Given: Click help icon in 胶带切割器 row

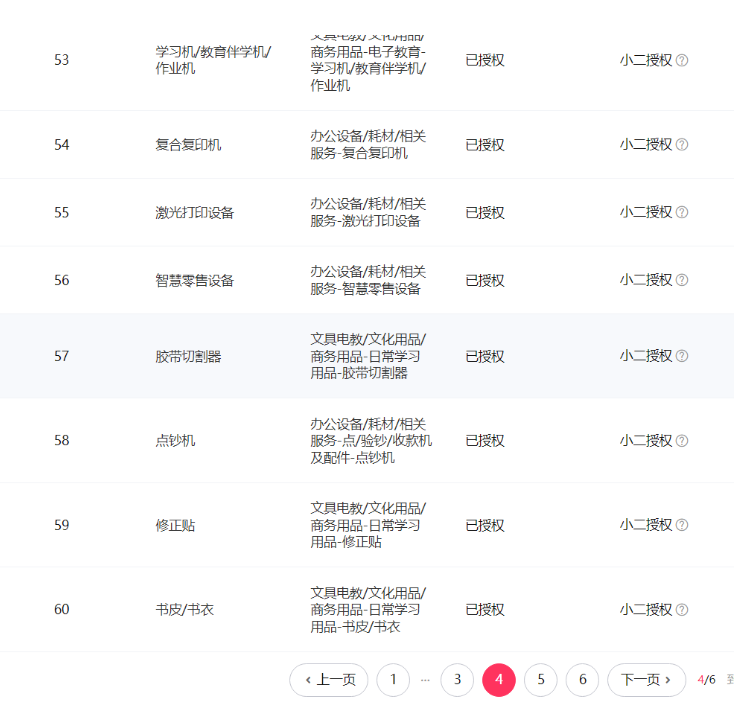Looking at the screenshot, I should tap(682, 356).
